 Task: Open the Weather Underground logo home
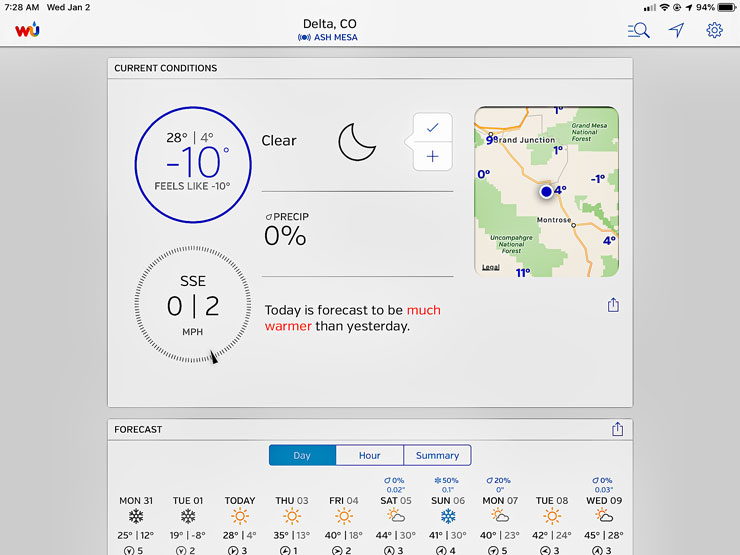click(27, 30)
